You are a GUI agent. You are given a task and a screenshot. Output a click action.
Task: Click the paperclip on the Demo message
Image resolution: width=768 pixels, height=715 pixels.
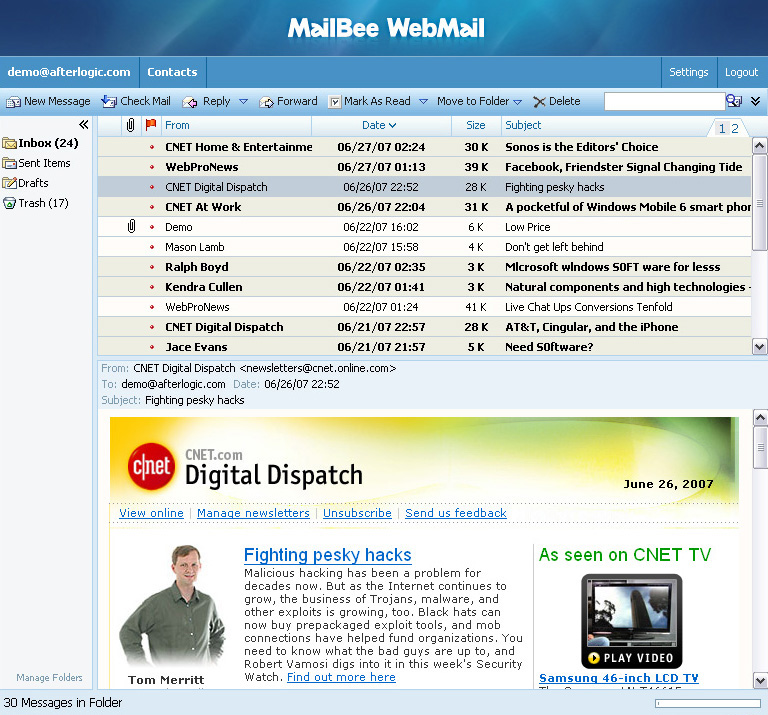coord(131,226)
